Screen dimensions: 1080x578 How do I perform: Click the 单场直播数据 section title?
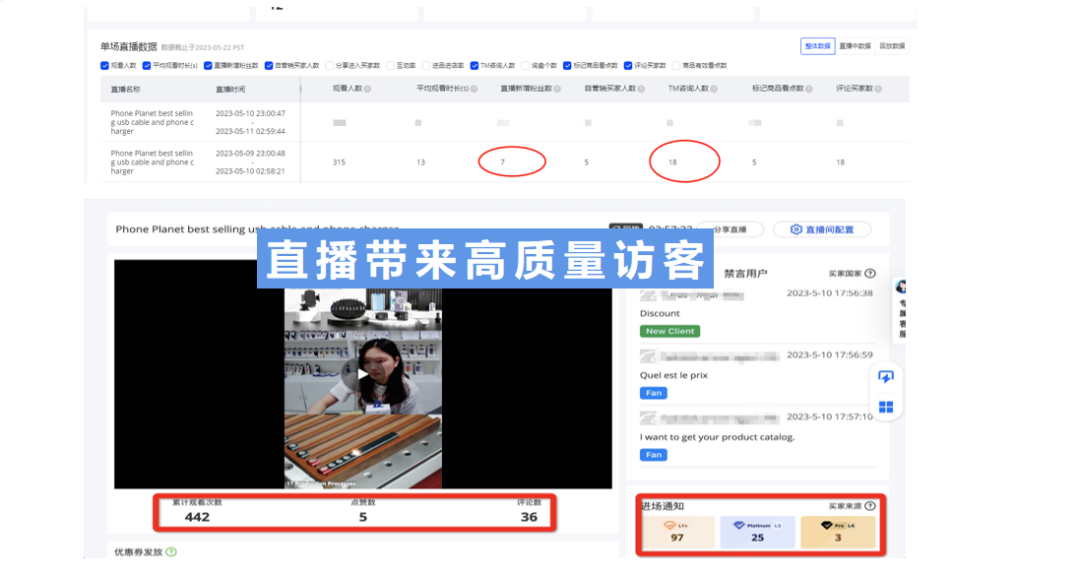point(129,47)
